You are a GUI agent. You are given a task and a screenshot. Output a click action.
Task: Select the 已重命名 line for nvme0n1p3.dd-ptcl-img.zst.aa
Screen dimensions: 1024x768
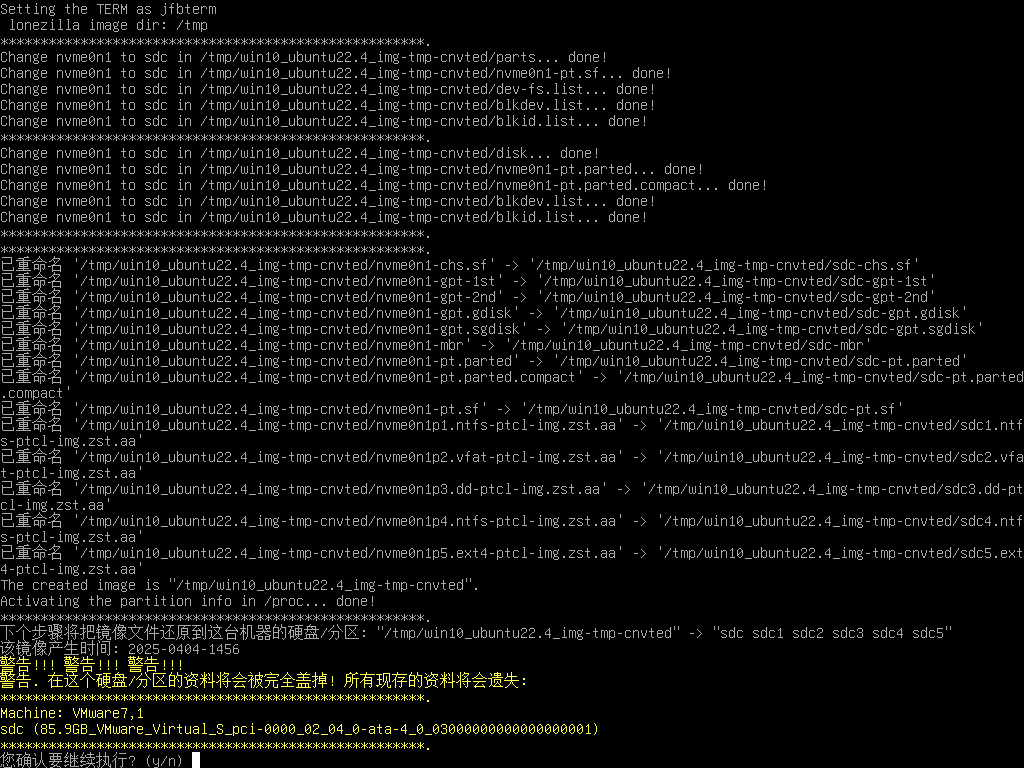pos(512,497)
